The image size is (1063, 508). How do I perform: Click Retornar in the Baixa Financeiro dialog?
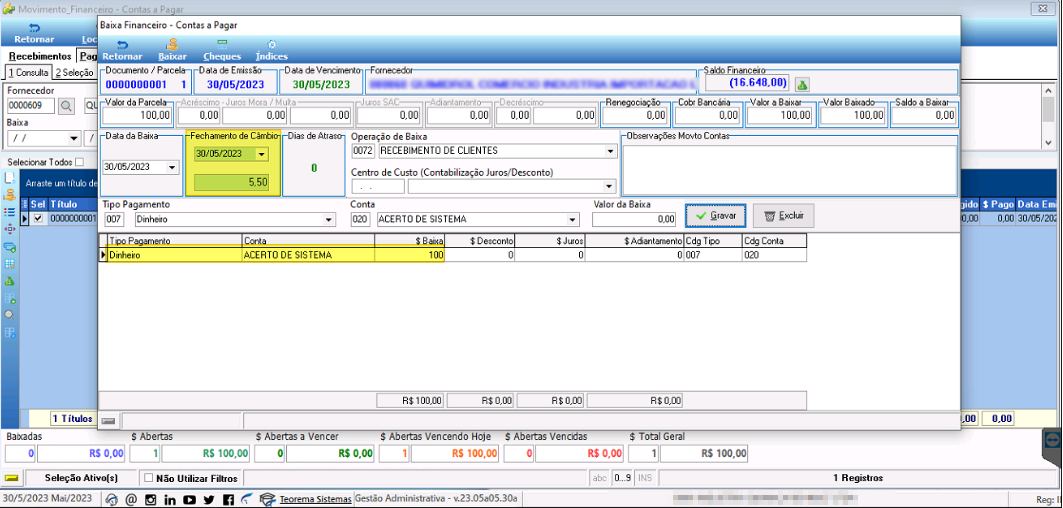click(122, 50)
